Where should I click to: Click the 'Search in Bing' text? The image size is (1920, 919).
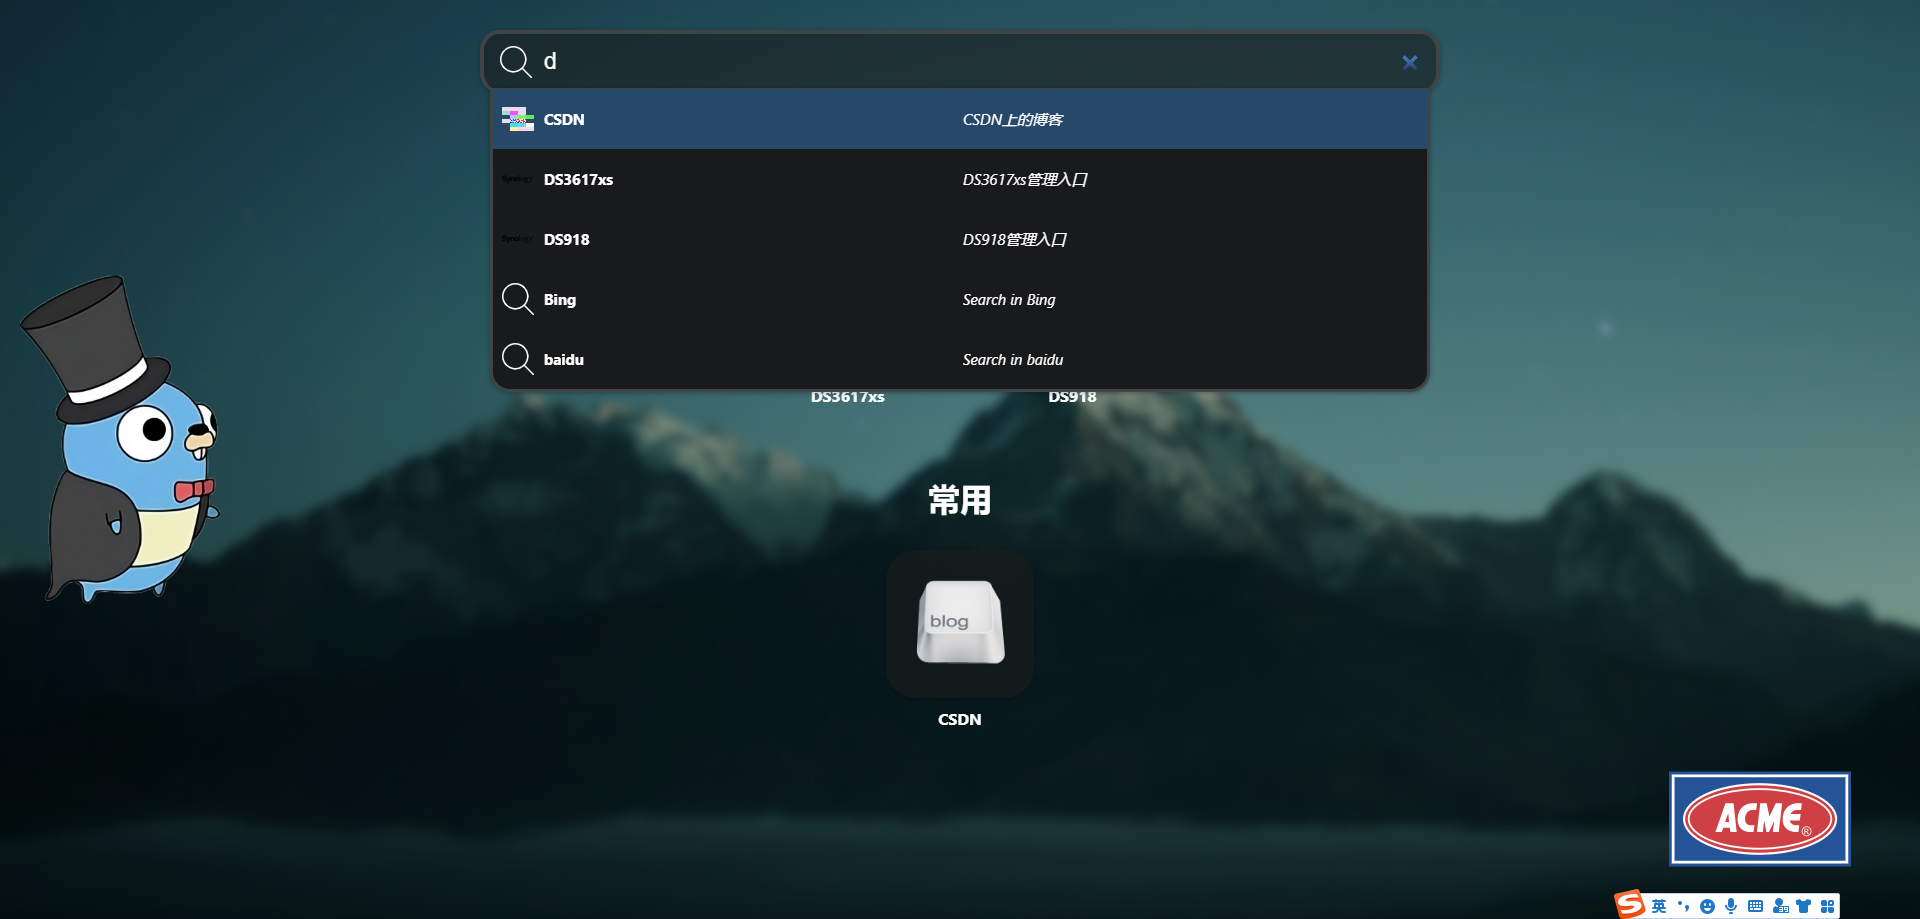1008,299
